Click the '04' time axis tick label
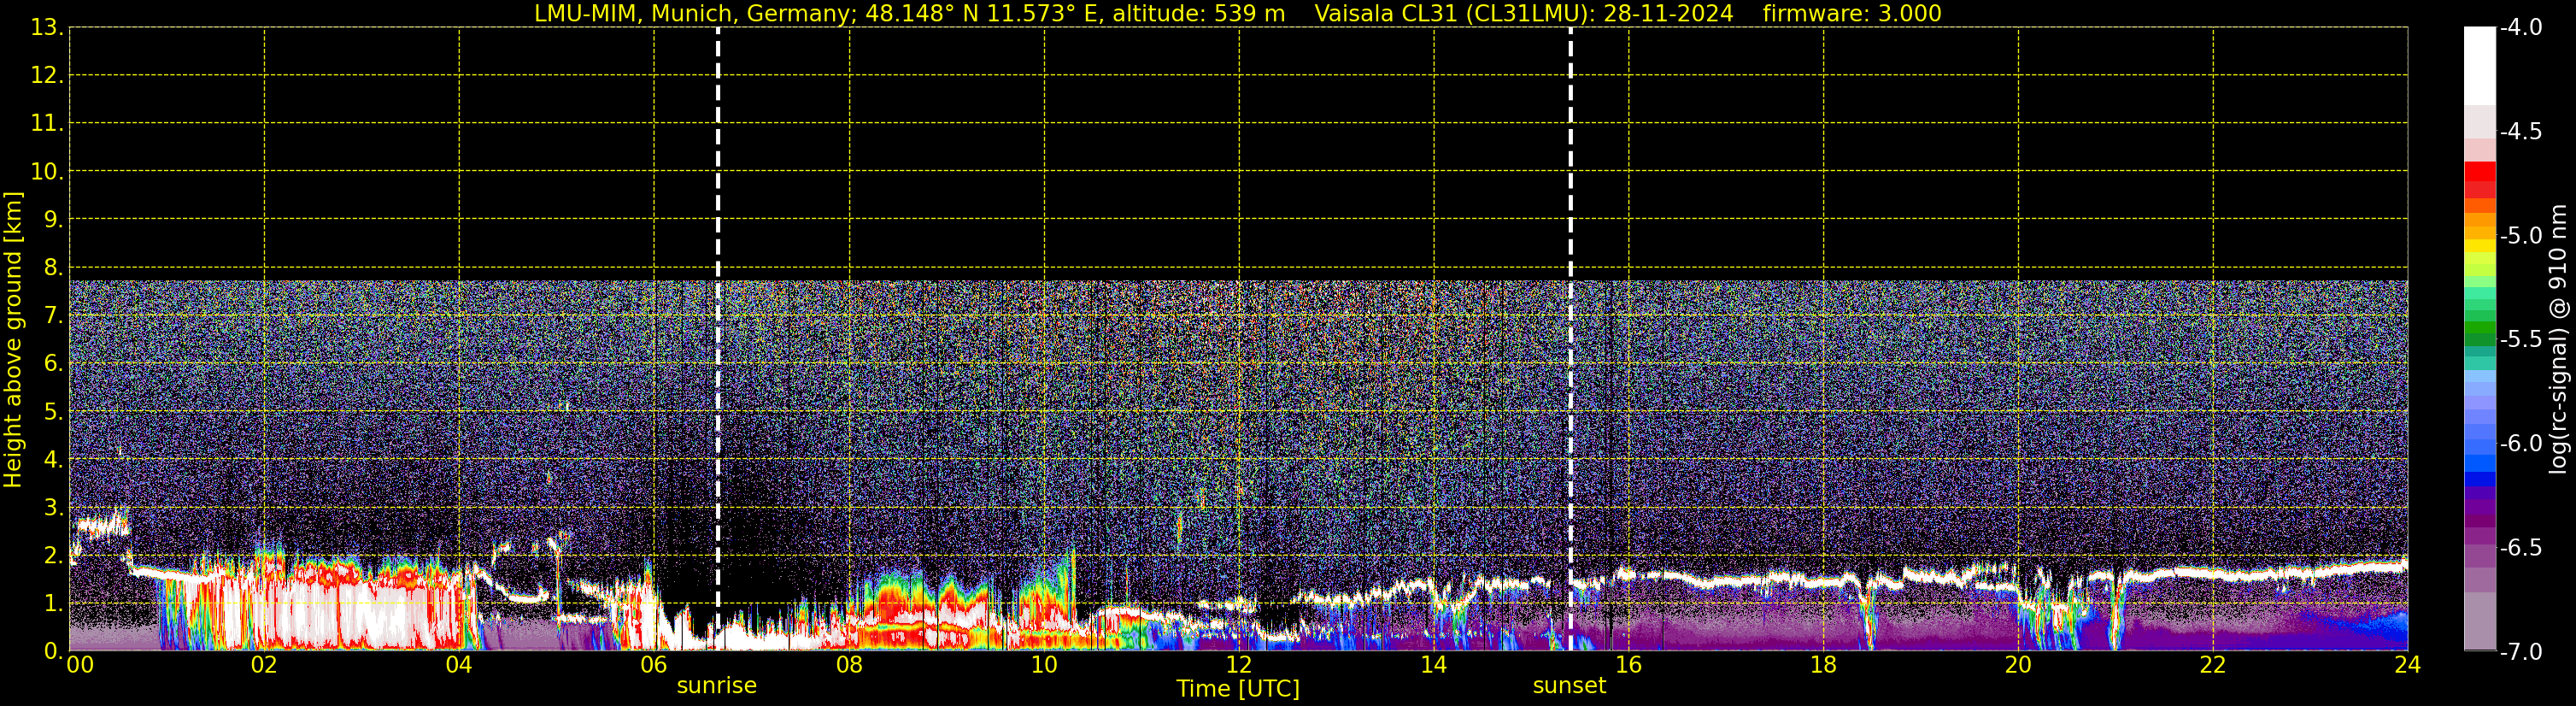Image resolution: width=2576 pixels, height=706 pixels. [x=459, y=665]
